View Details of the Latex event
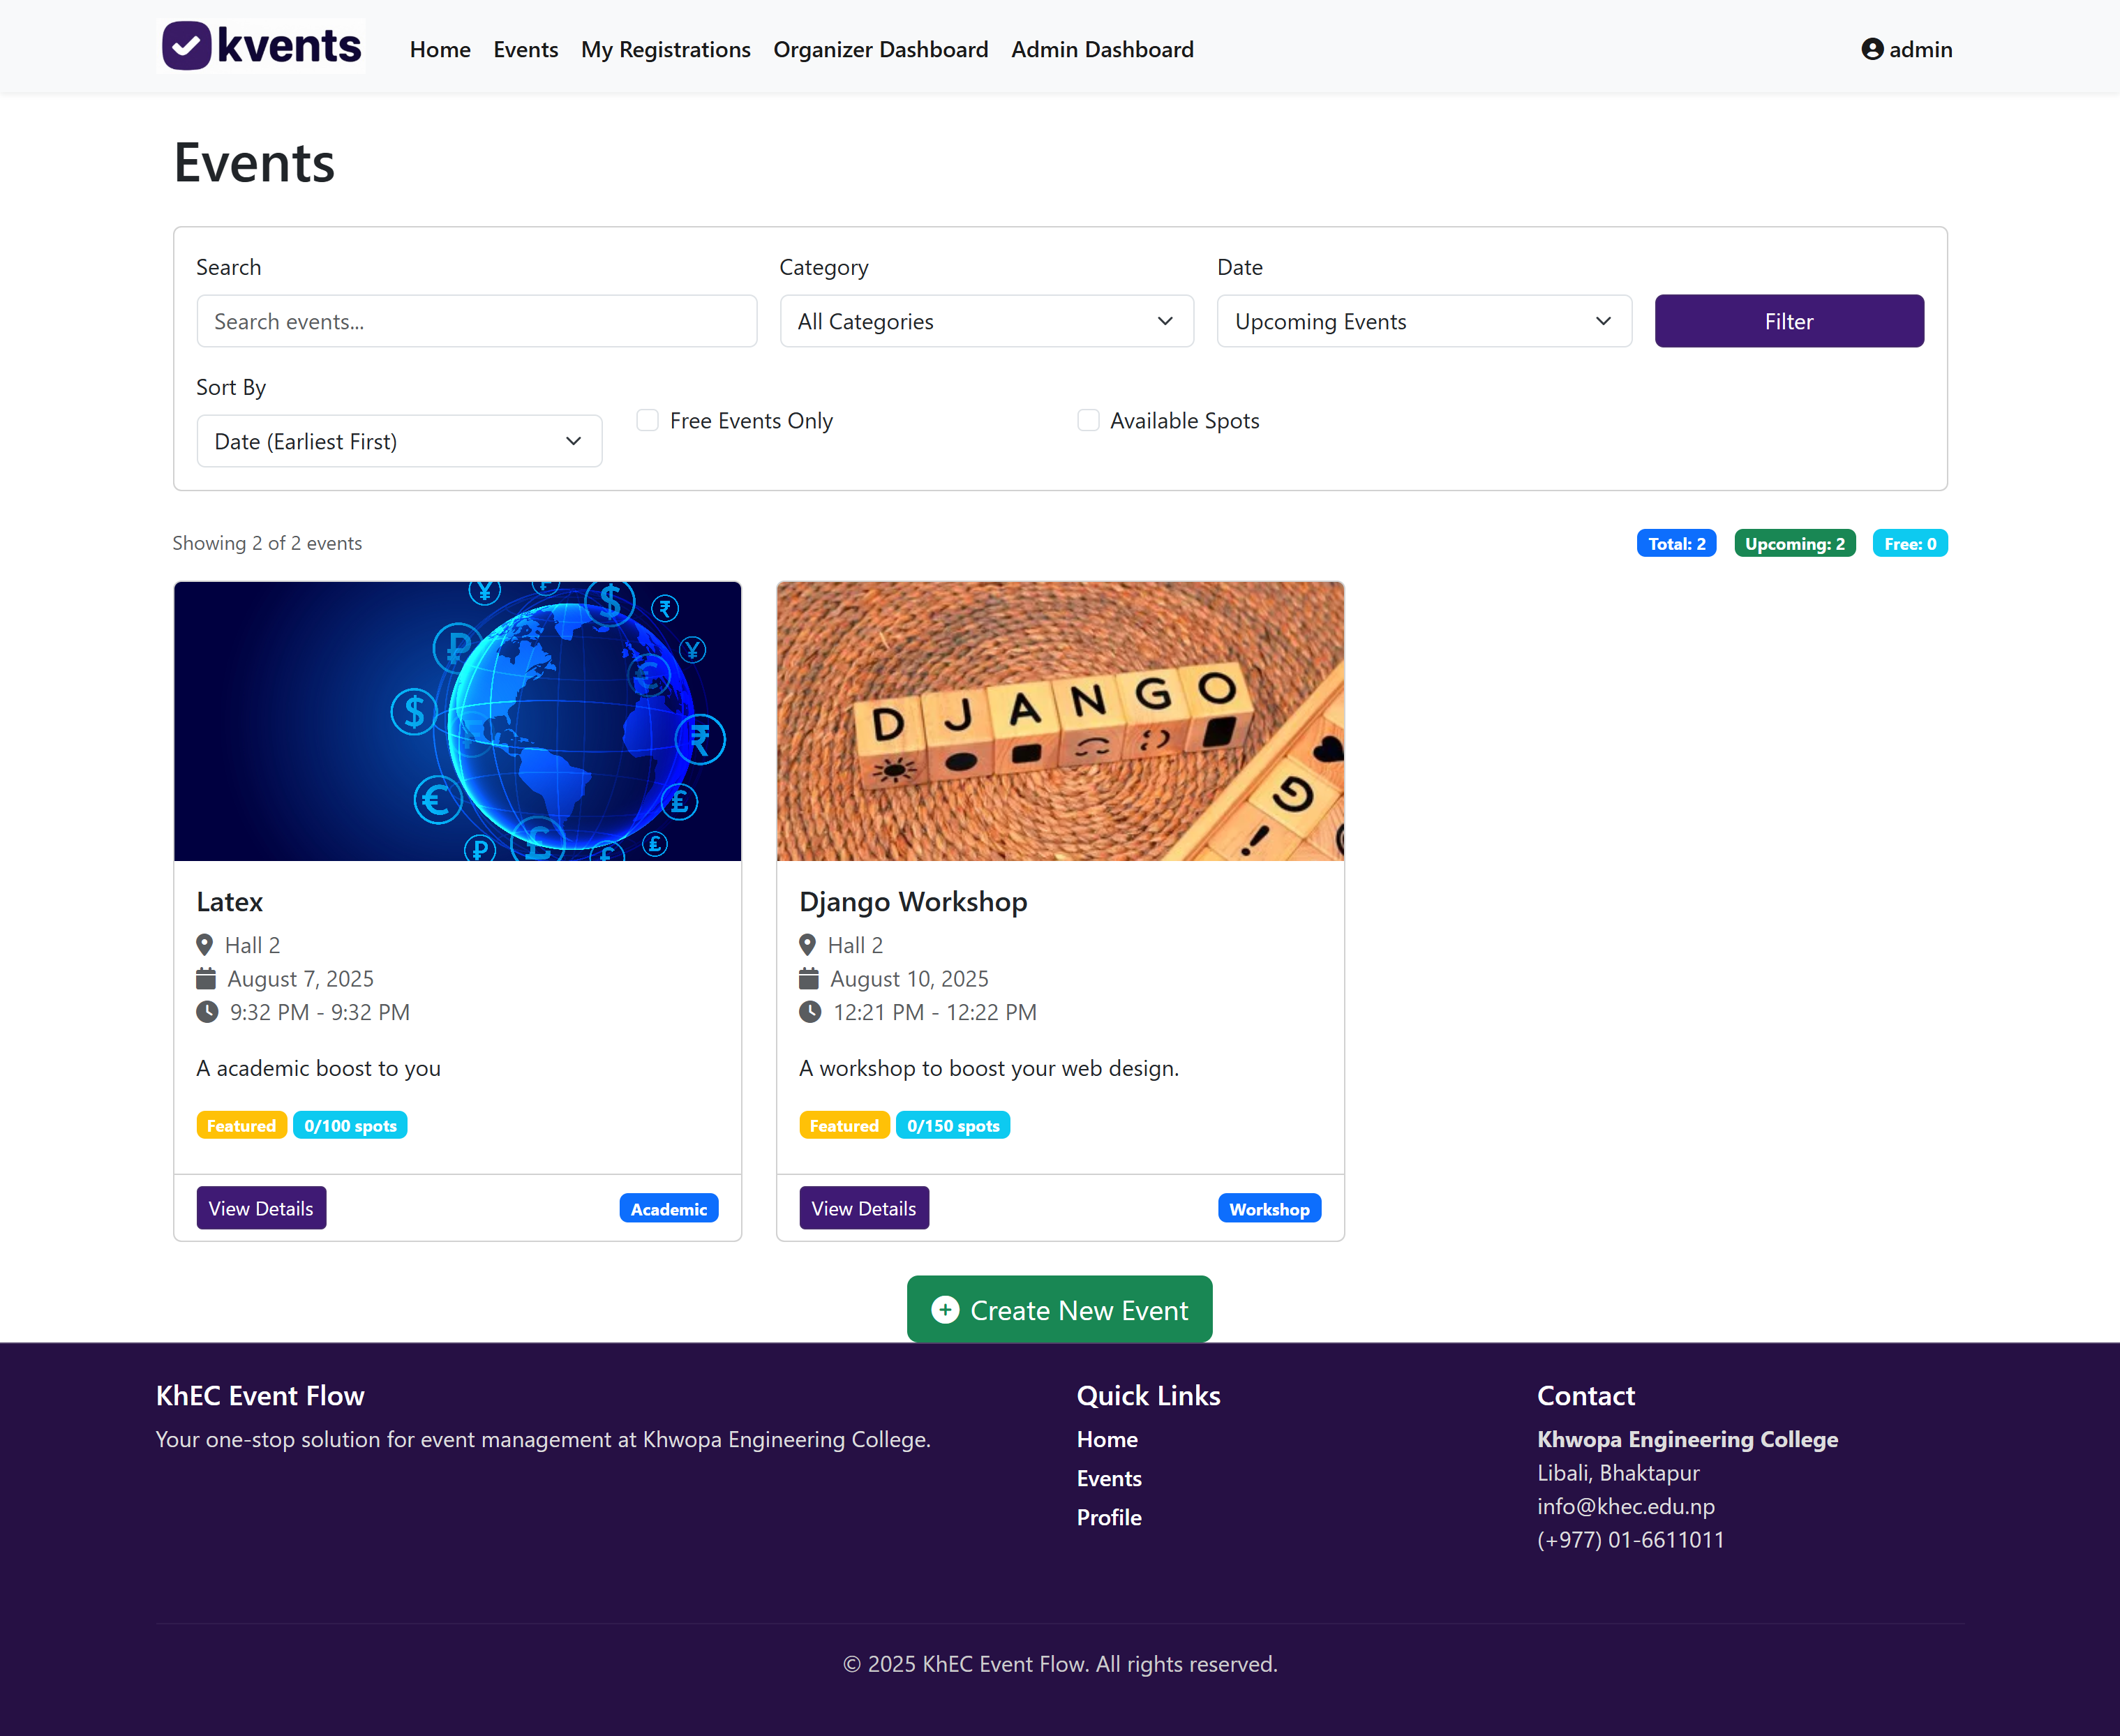2120x1736 pixels. pos(261,1208)
